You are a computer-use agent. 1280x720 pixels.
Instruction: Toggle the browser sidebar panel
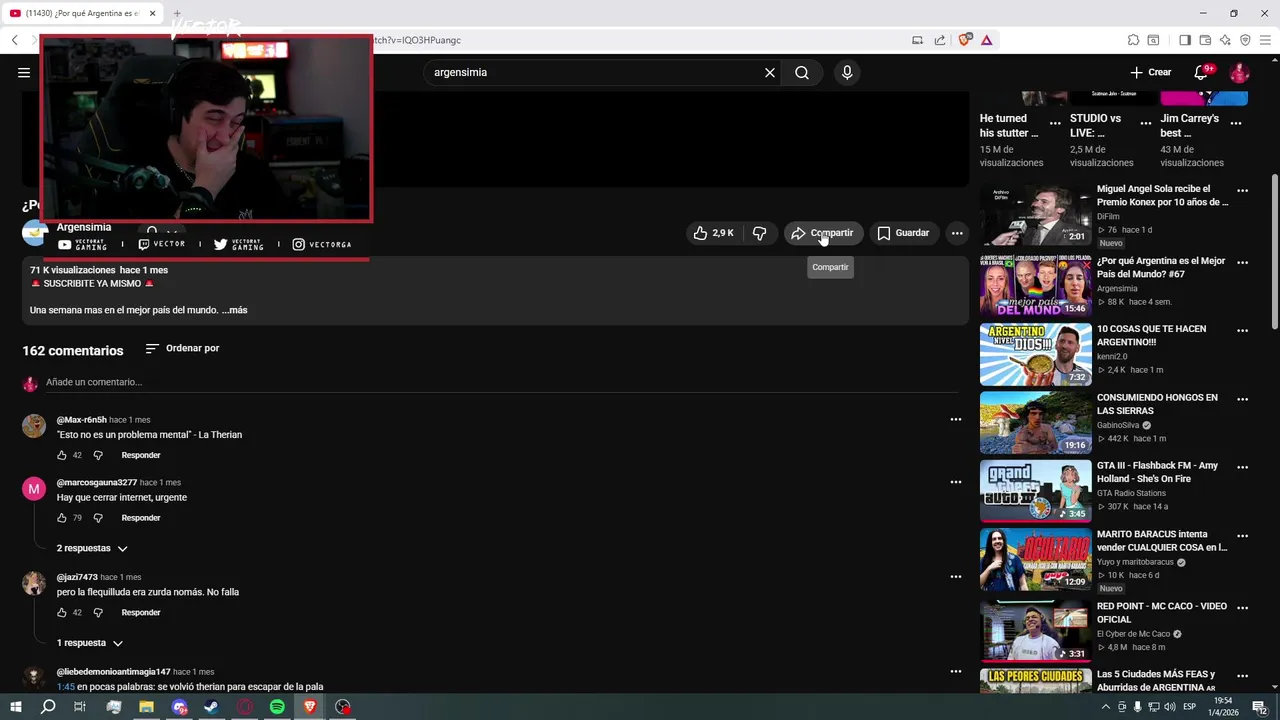pyautogui.click(x=1185, y=40)
